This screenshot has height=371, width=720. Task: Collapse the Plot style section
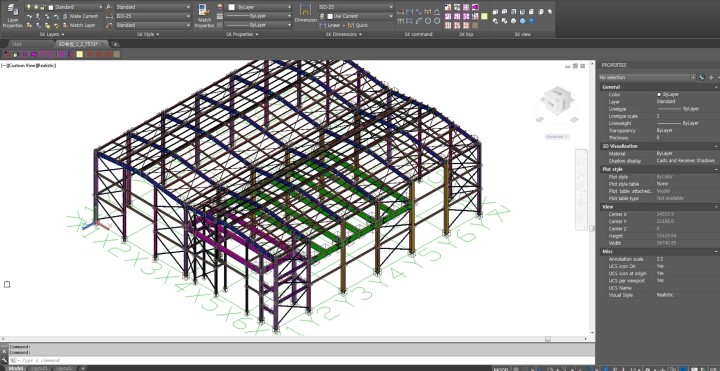point(715,169)
